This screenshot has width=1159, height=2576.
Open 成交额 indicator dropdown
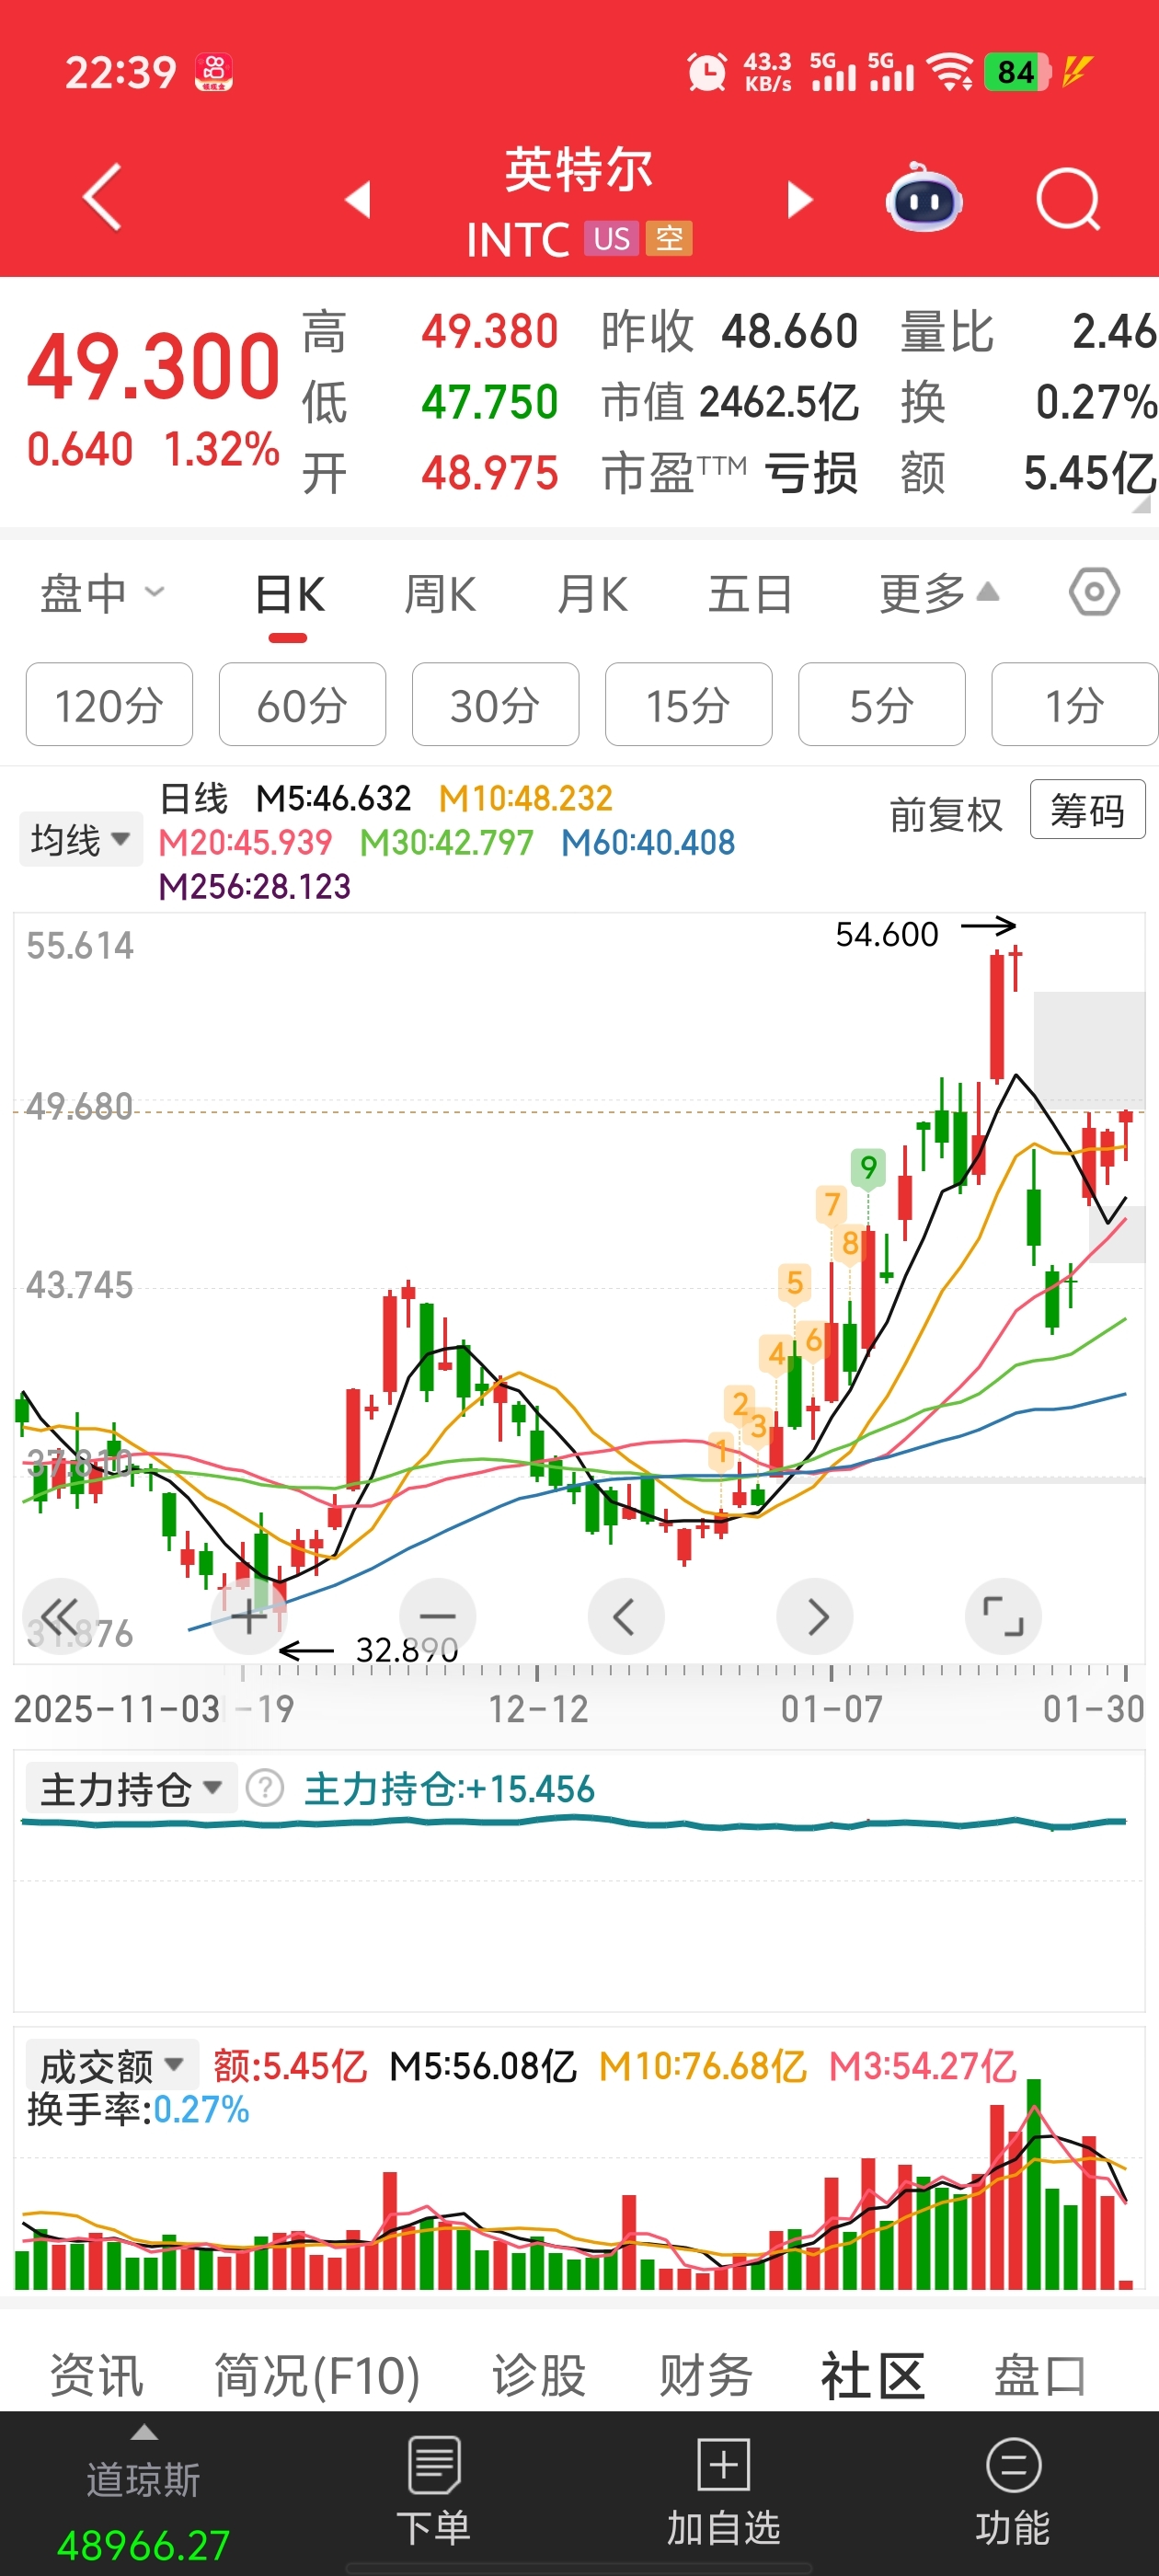click(111, 2065)
